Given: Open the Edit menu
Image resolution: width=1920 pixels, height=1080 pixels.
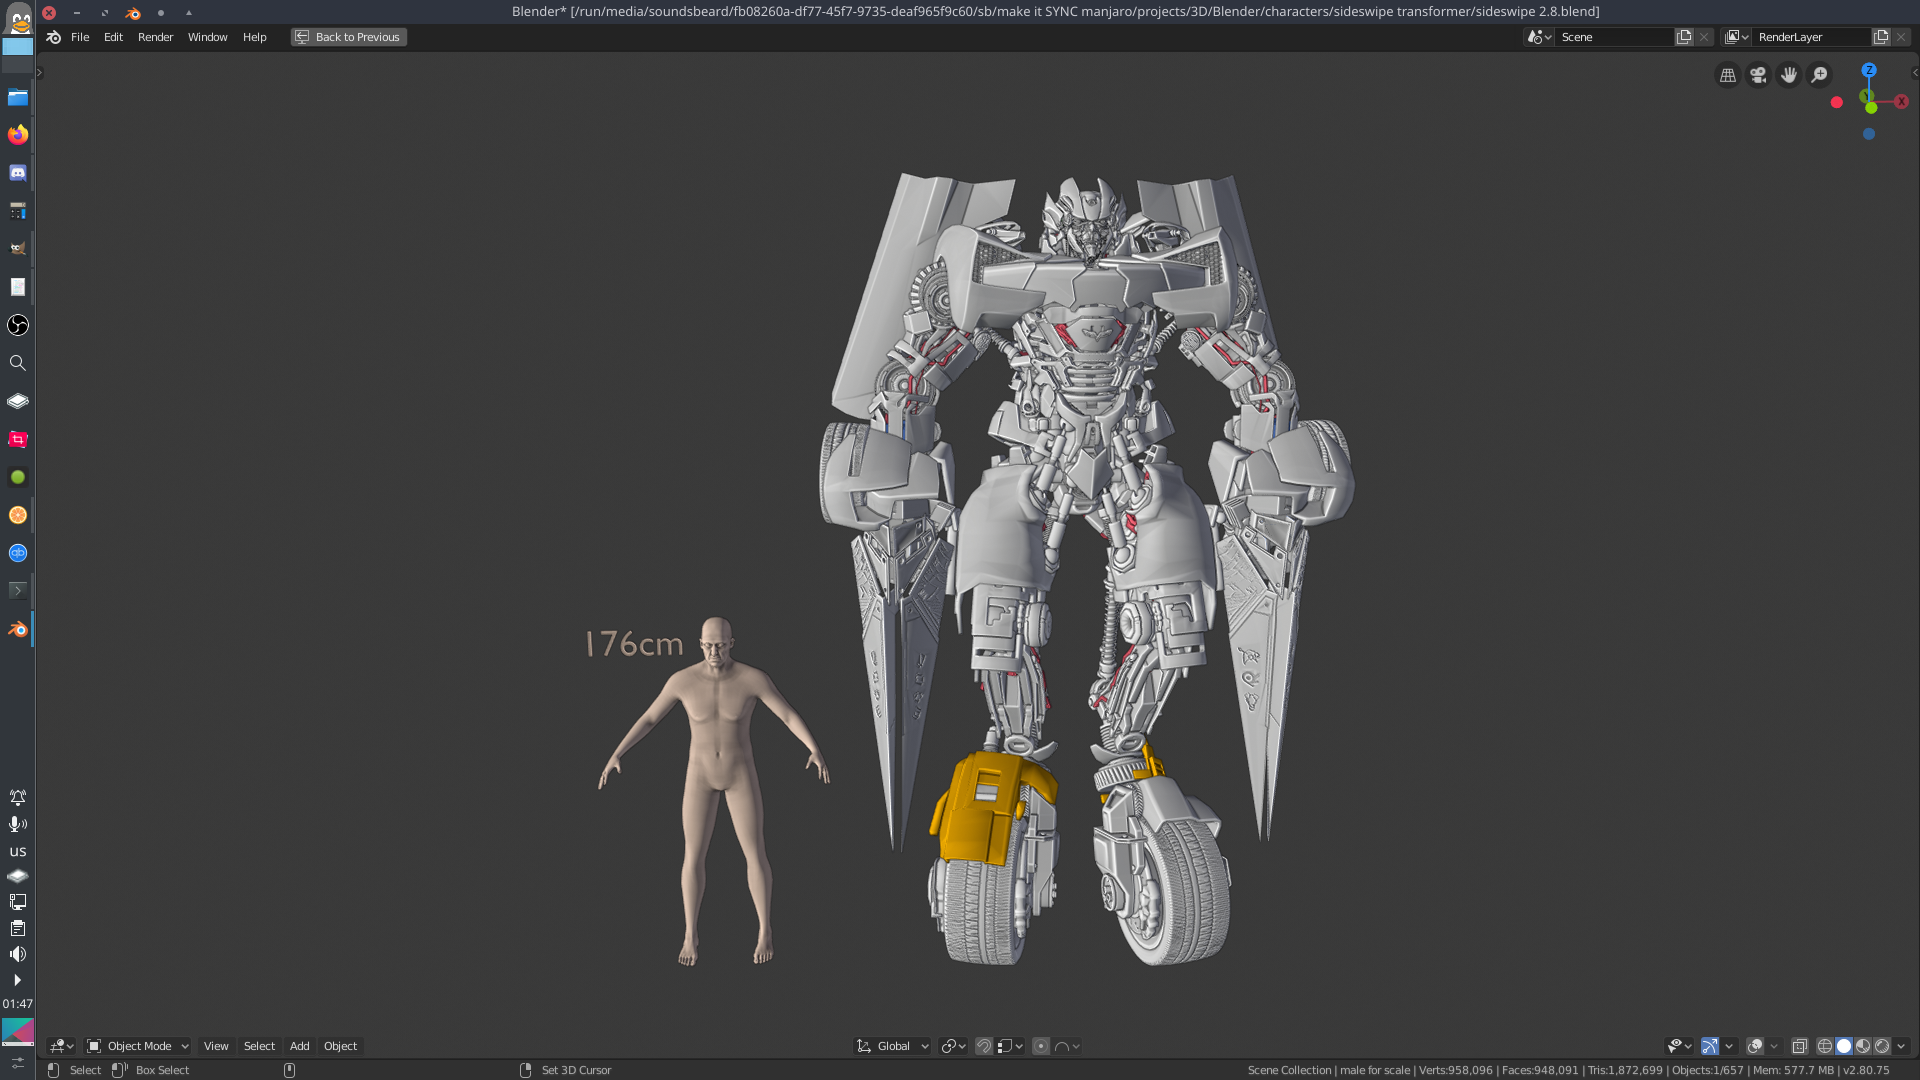Looking at the screenshot, I should pyautogui.click(x=113, y=37).
